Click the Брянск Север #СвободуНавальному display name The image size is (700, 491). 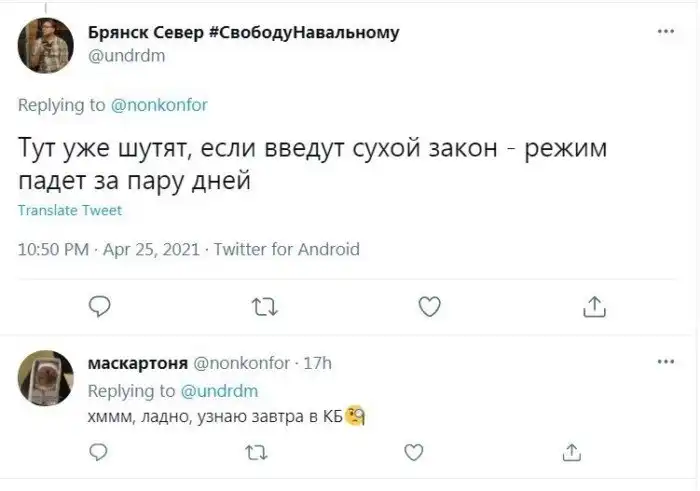coord(243,32)
